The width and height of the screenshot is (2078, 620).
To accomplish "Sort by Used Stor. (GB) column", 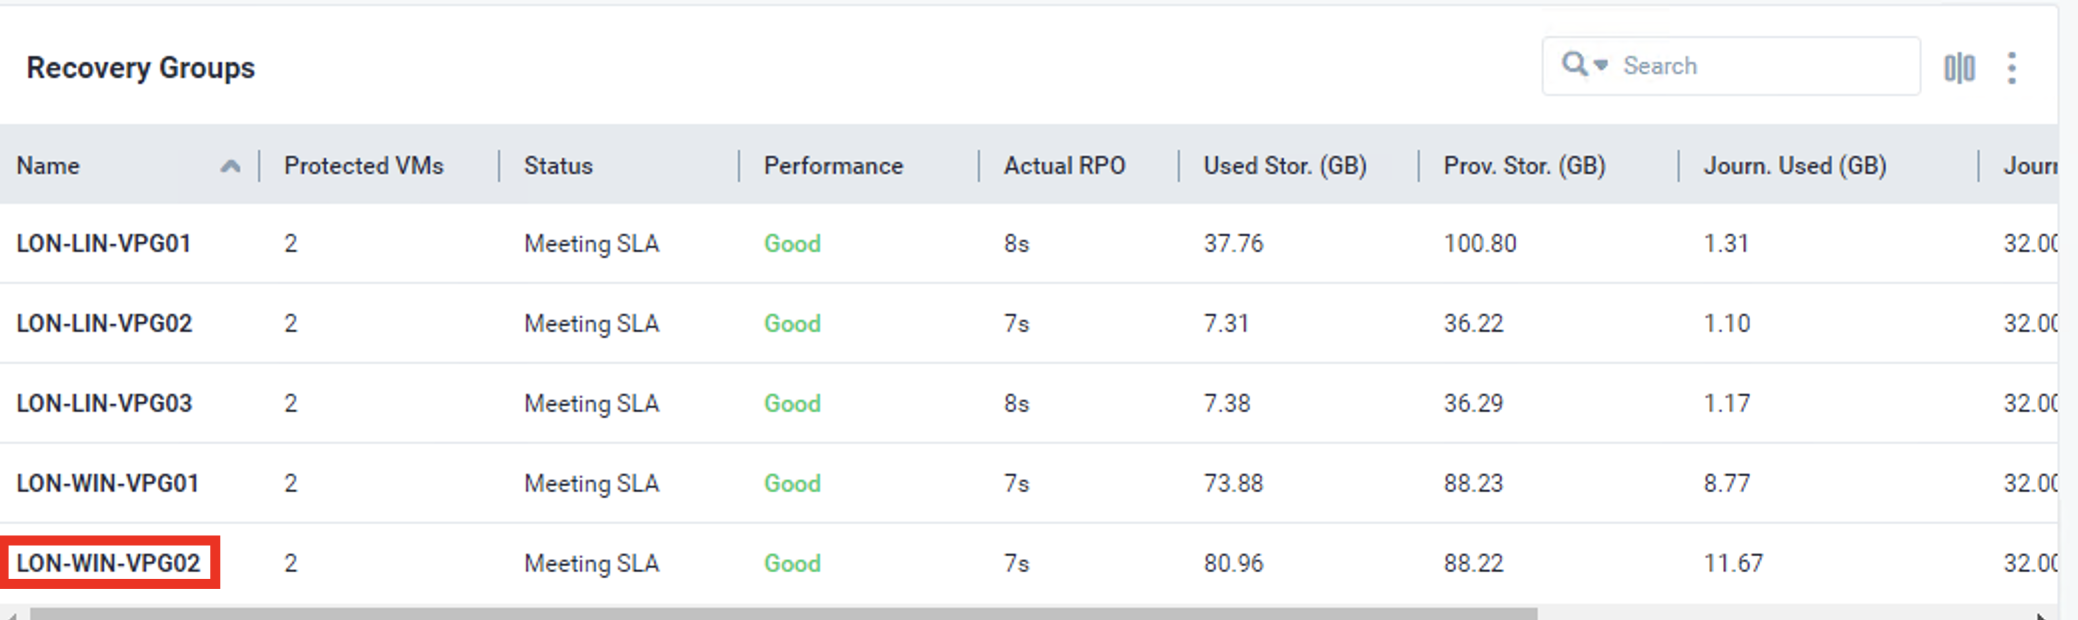I will [1284, 166].
